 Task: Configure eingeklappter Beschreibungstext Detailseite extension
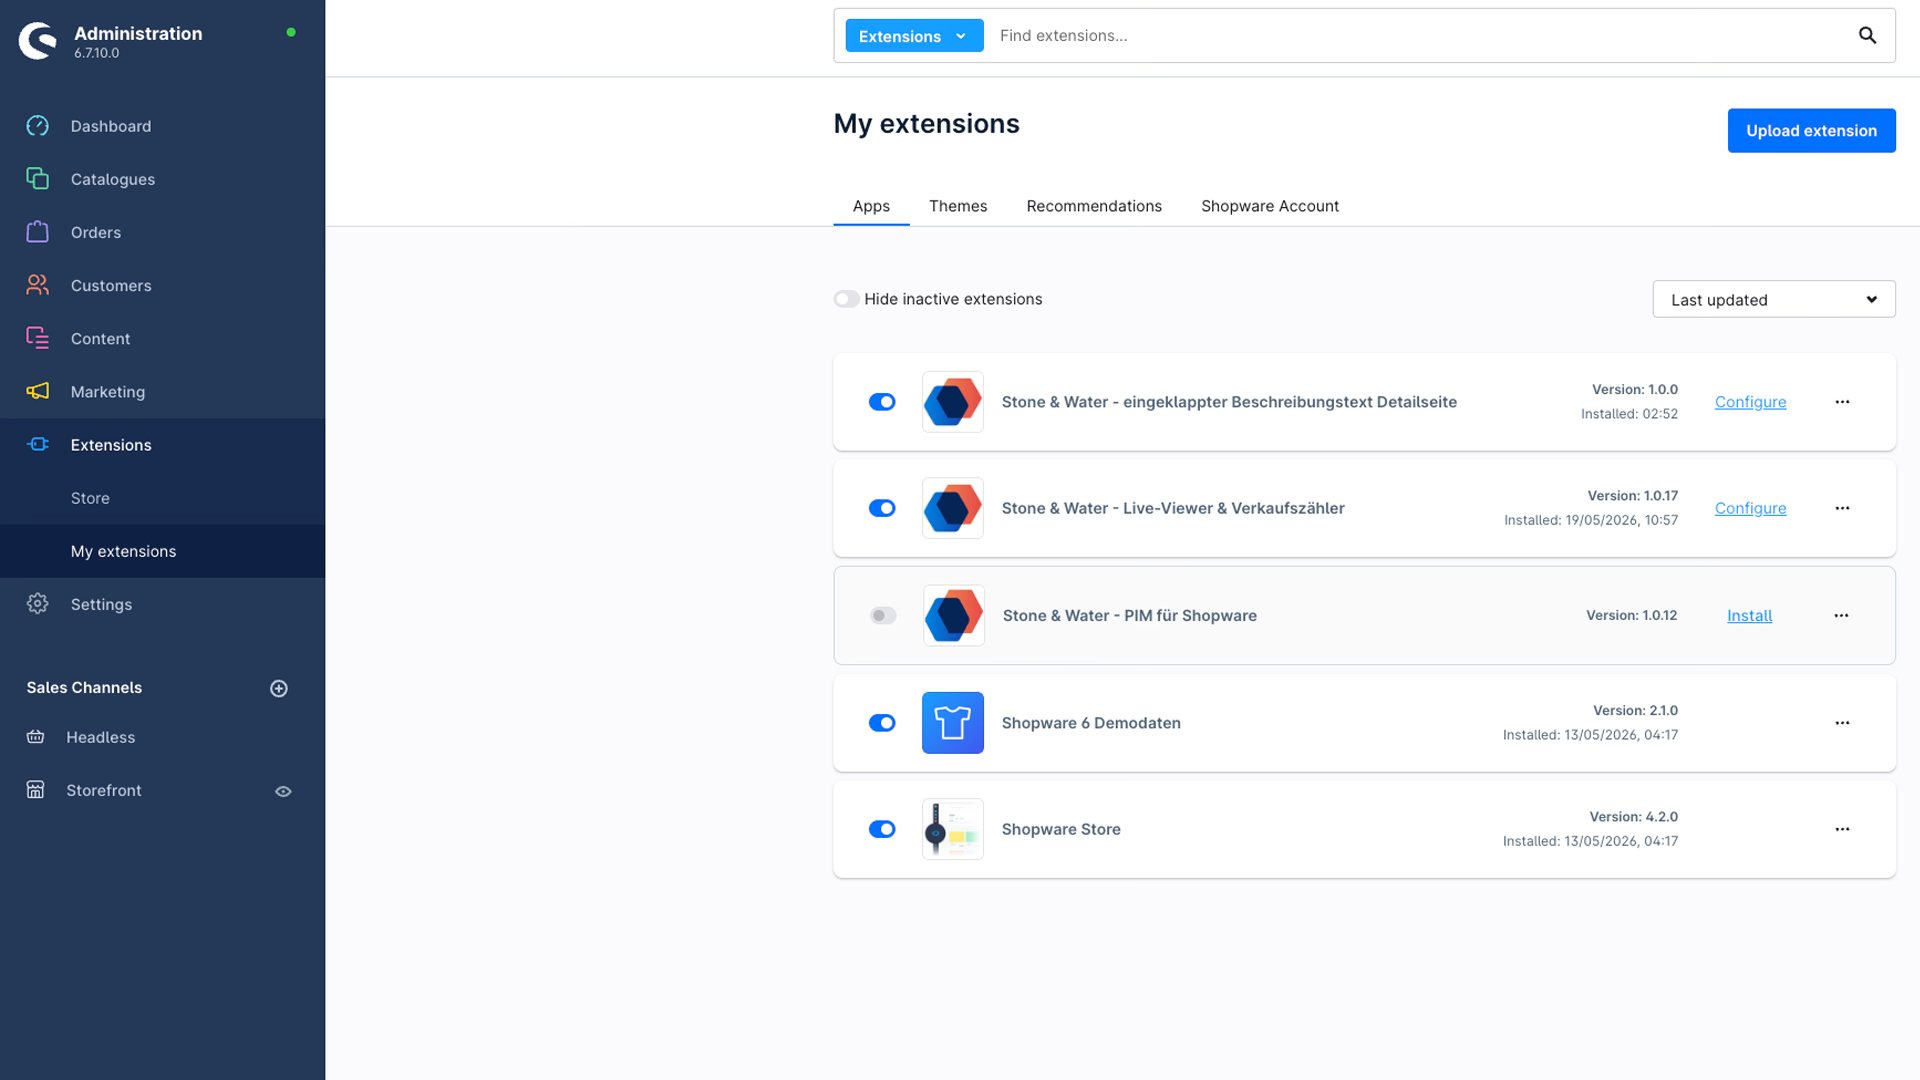[1750, 402]
